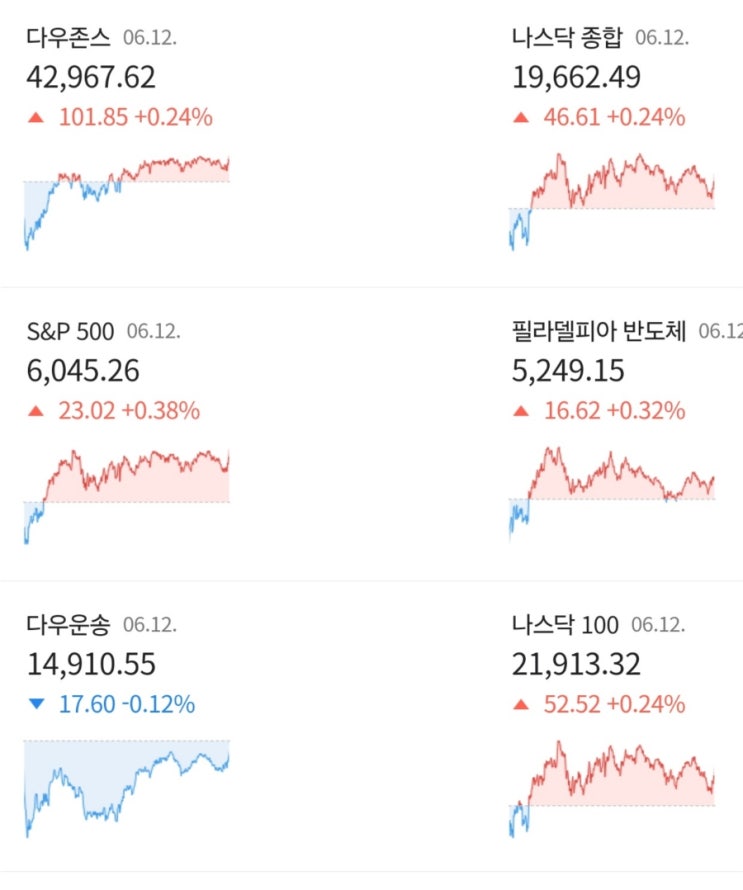
Task: Click the blue down arrow for 다우운송
Action: click(x=37, y=704)
